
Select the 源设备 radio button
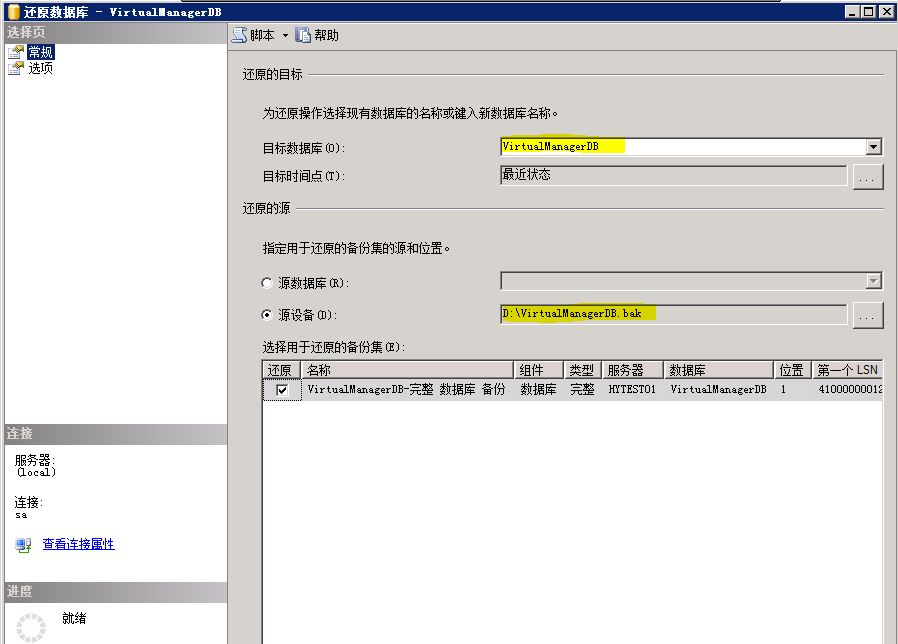click(x=267, y=315)
